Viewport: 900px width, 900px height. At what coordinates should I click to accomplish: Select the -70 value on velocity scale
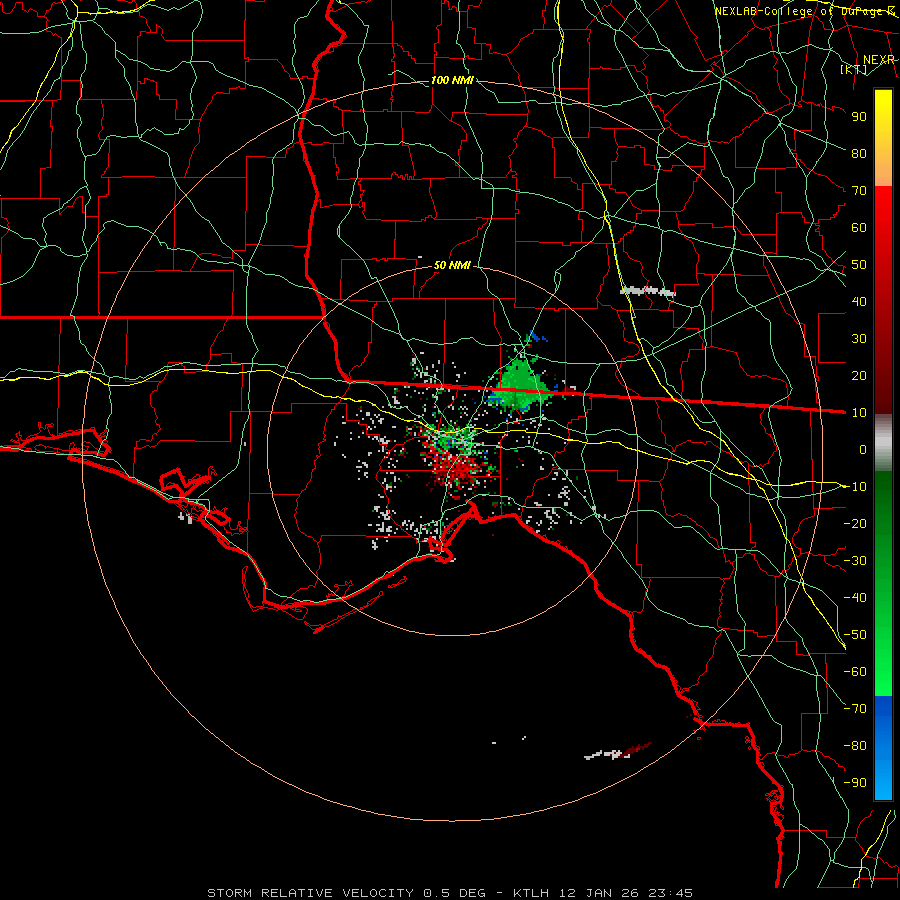[855, 709]
